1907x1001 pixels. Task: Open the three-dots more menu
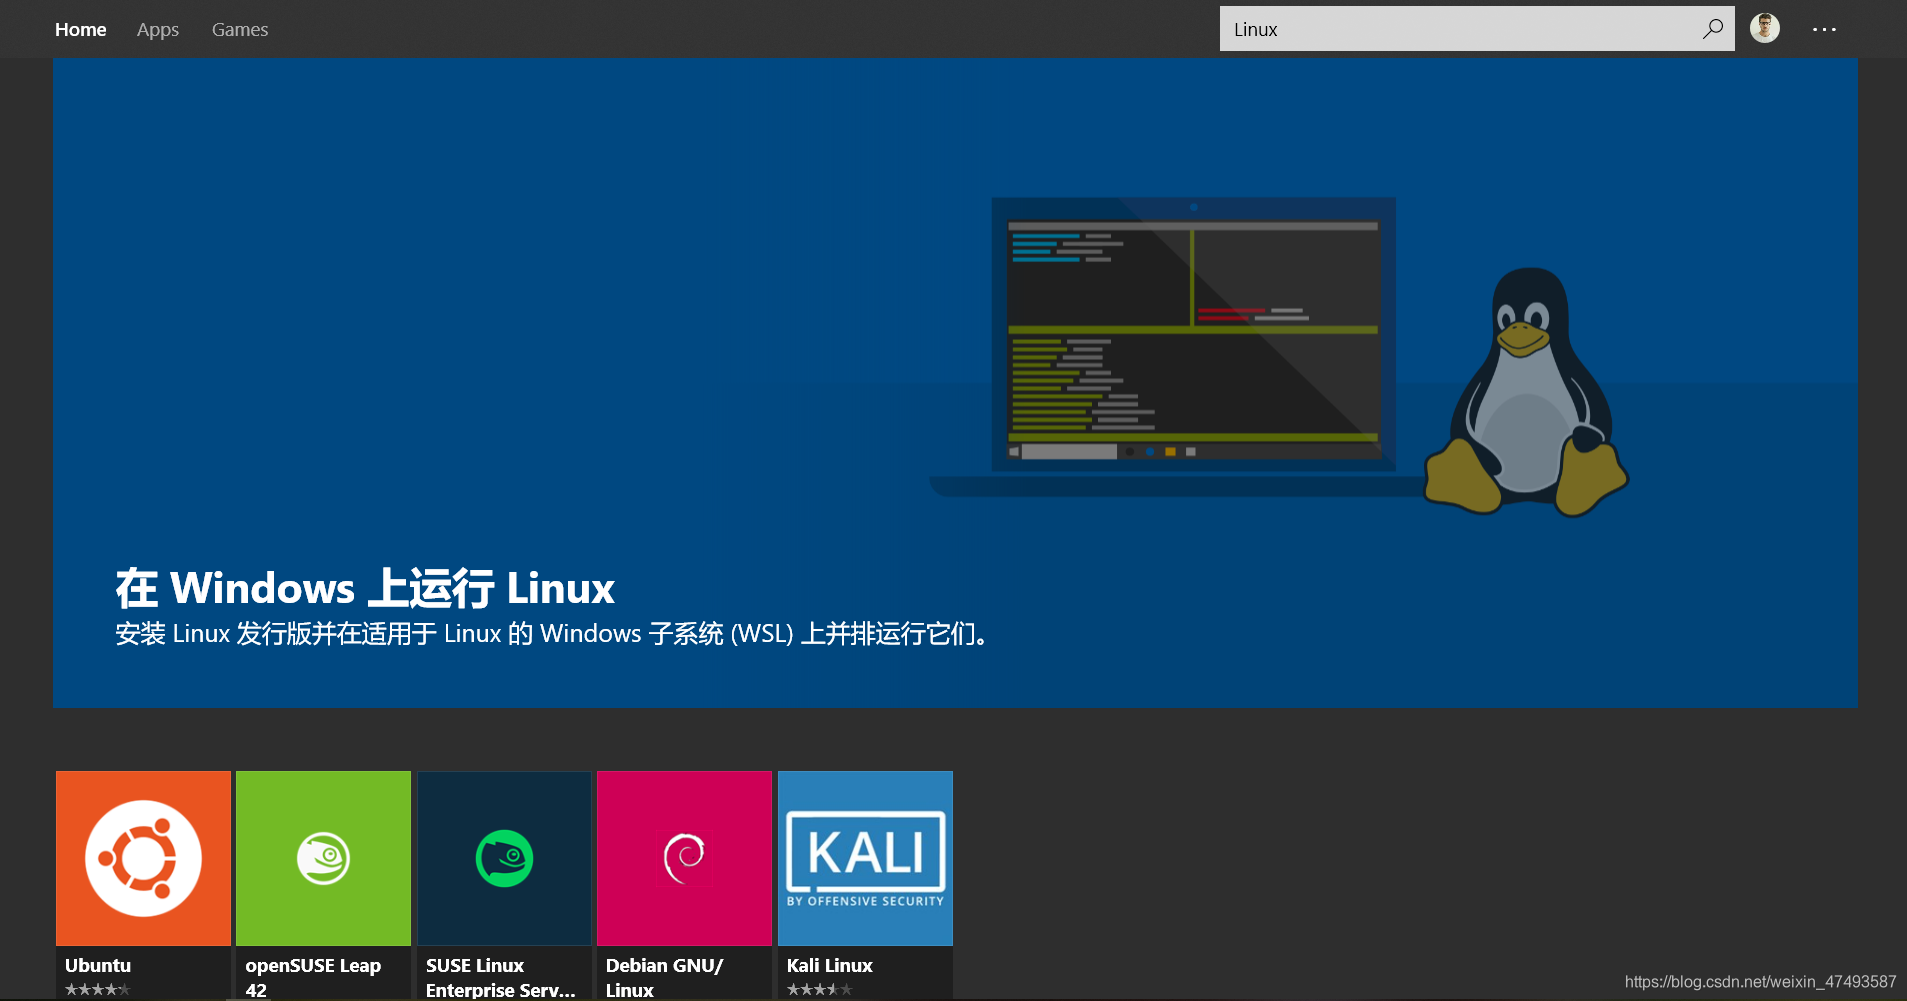(1824, 30)
